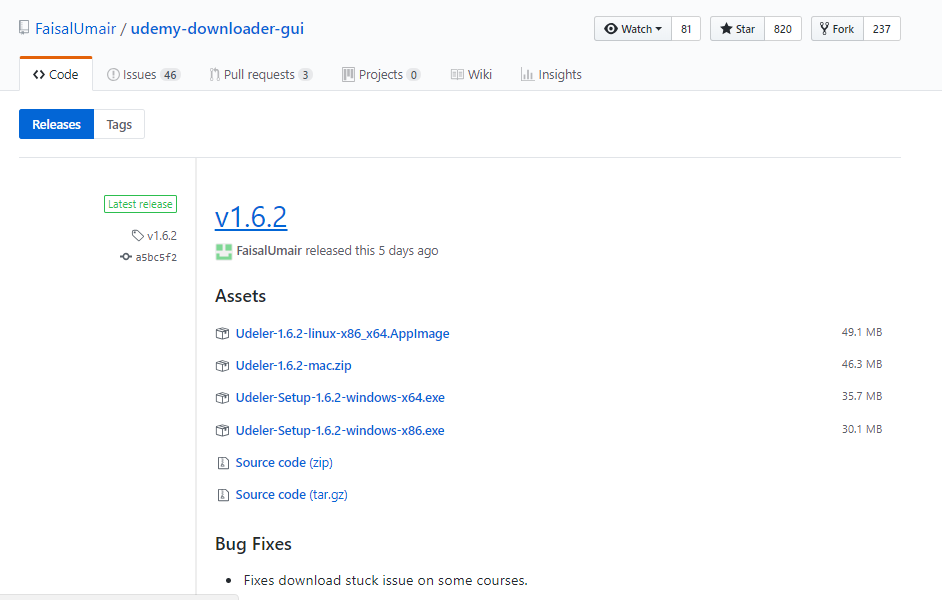Open the v1.6.2 tag link in sidebar
The height and width of the screenshot is (600, 942).
pos(162,235)
